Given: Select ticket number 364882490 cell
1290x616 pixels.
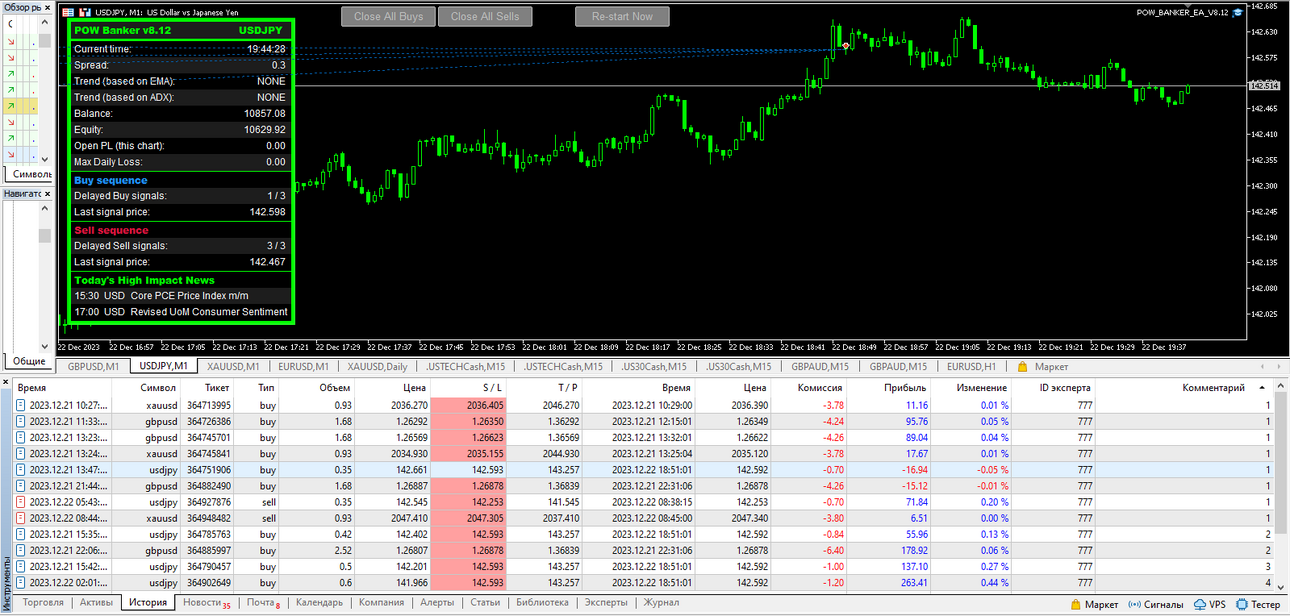Looking at the screenshot, I should pos(209,486).
